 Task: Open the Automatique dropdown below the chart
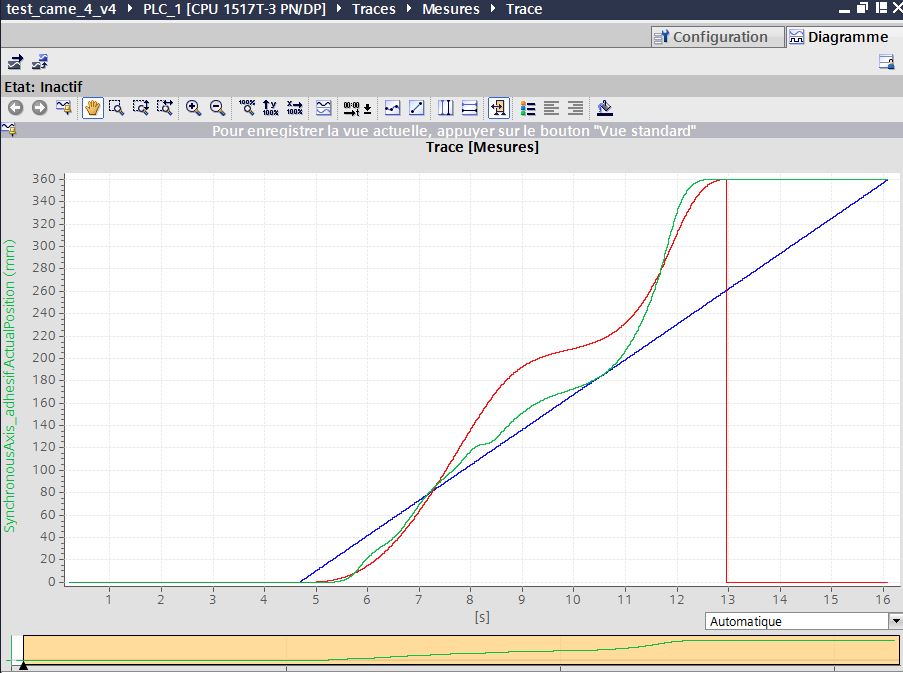pos(895,621)
